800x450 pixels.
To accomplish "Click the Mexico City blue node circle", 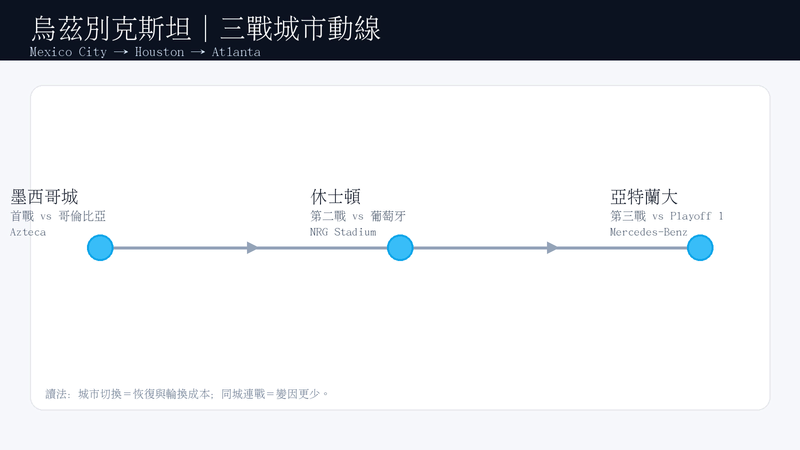I will point(100,248).
